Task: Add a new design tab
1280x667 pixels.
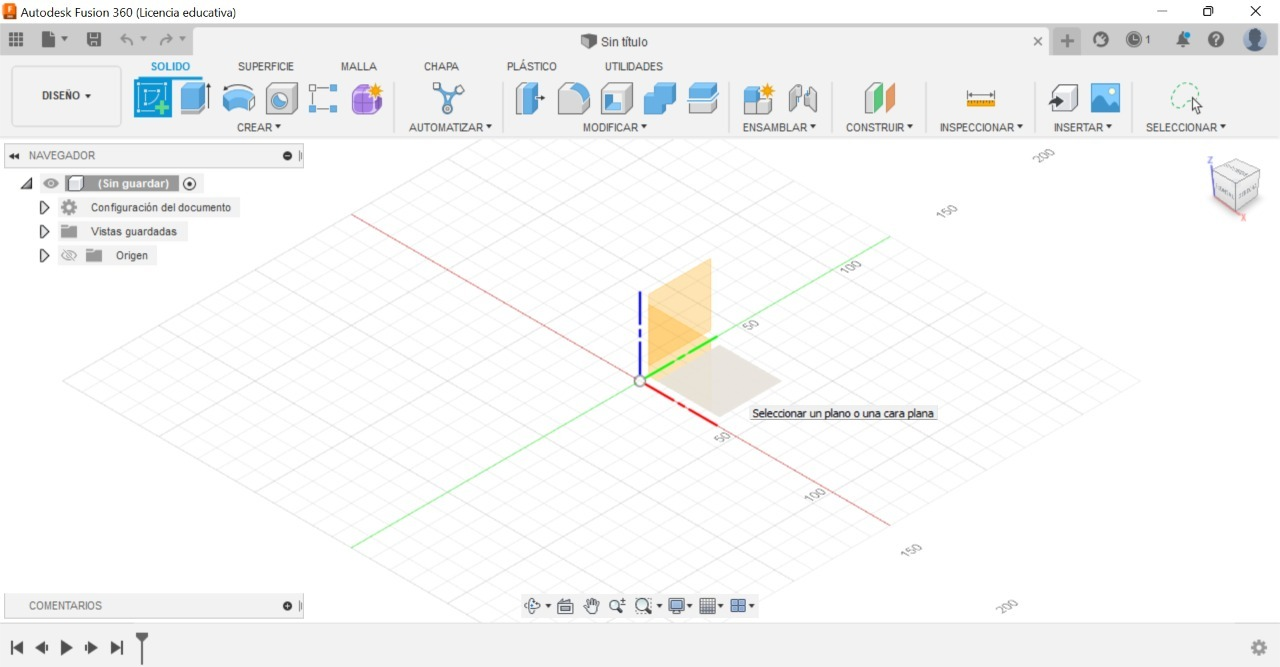Action: [x=1067, y=41]
